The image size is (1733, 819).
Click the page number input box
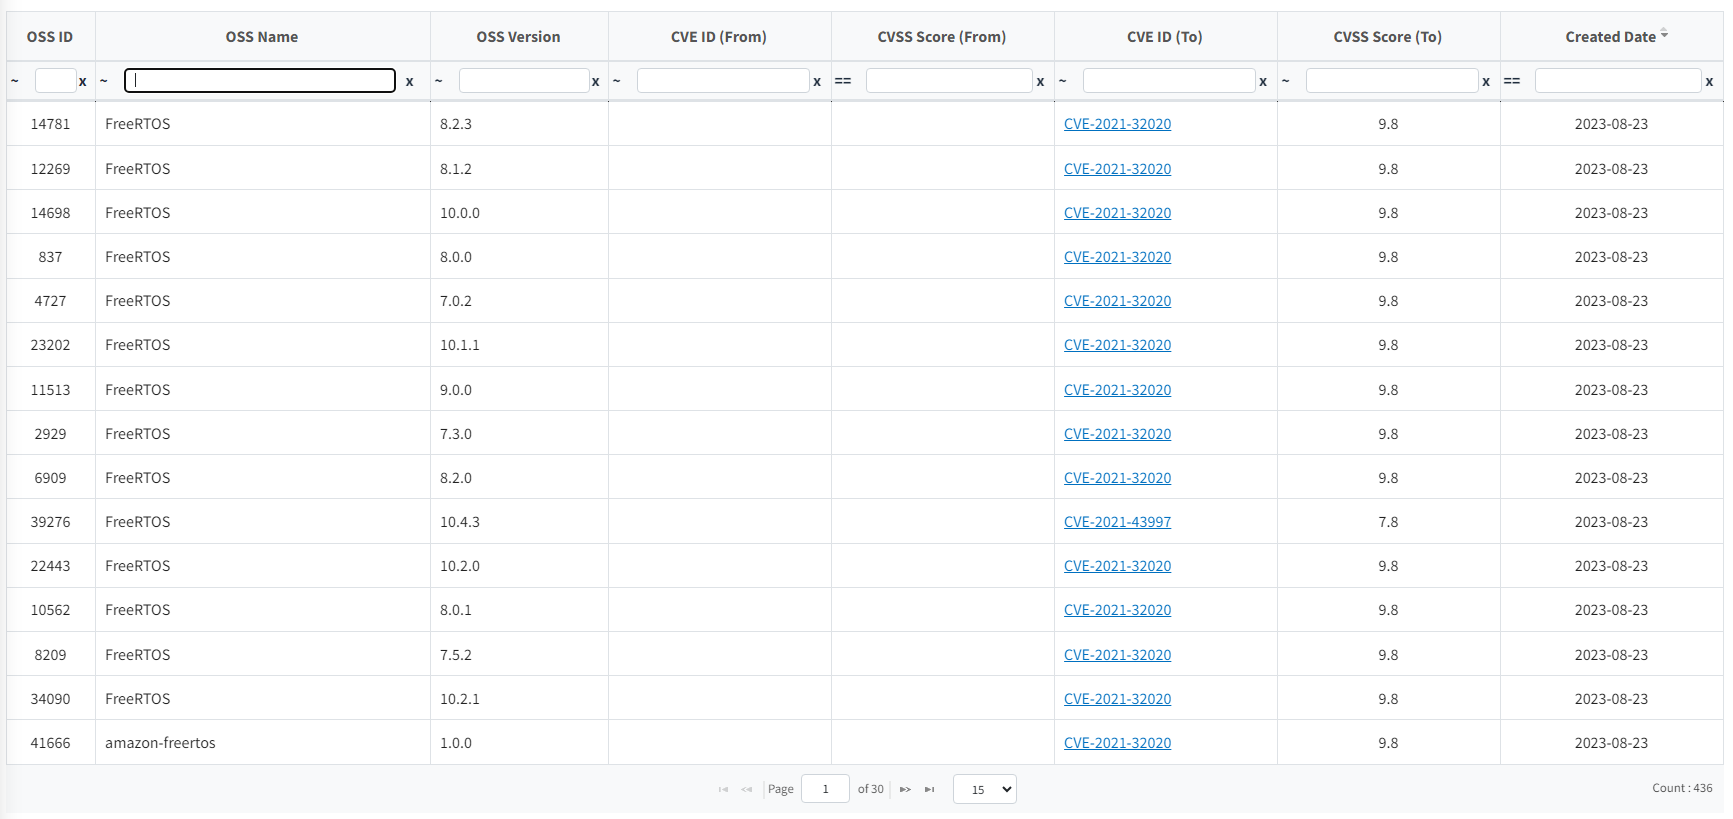point(825,789)
